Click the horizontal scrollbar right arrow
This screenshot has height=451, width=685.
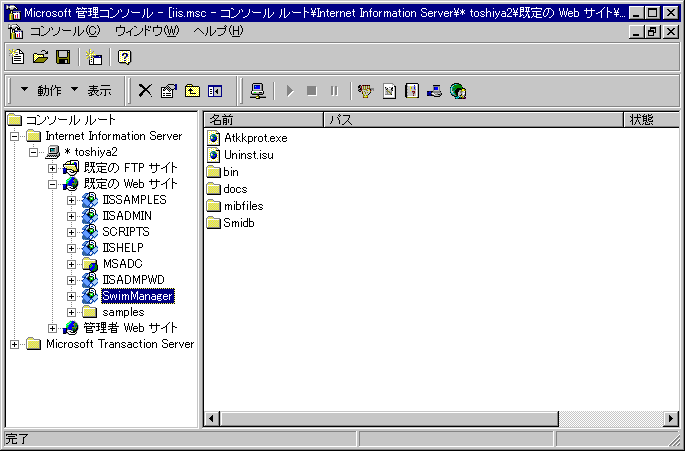click(x=671, y=419)
